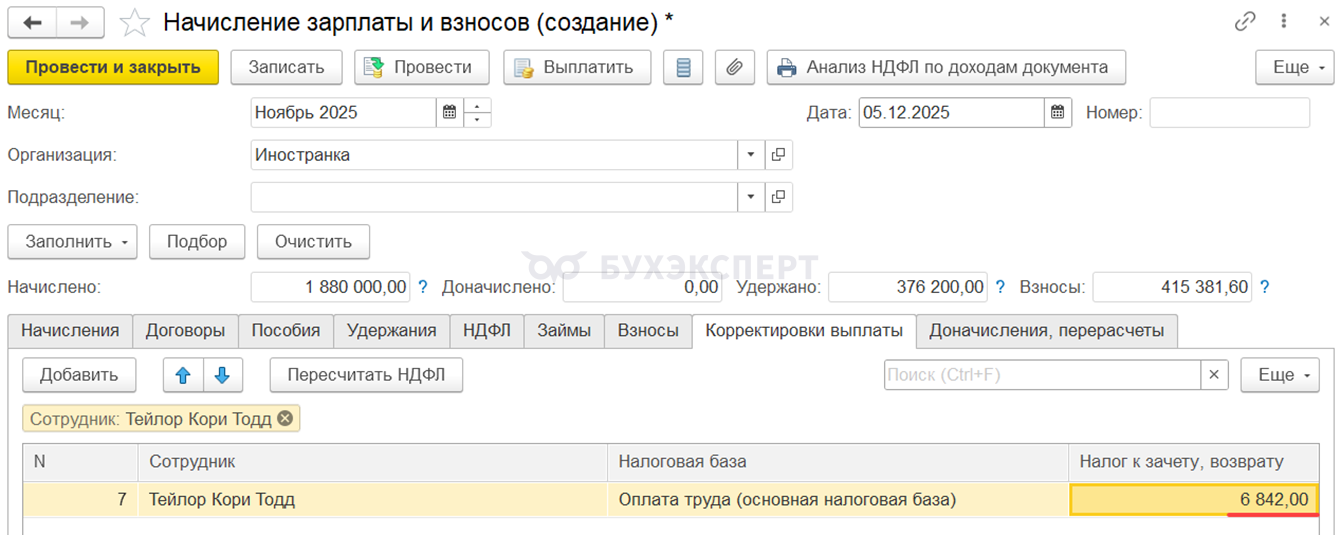
Task: Focus the empty Номер field
Action: [x=1229, y=112]
